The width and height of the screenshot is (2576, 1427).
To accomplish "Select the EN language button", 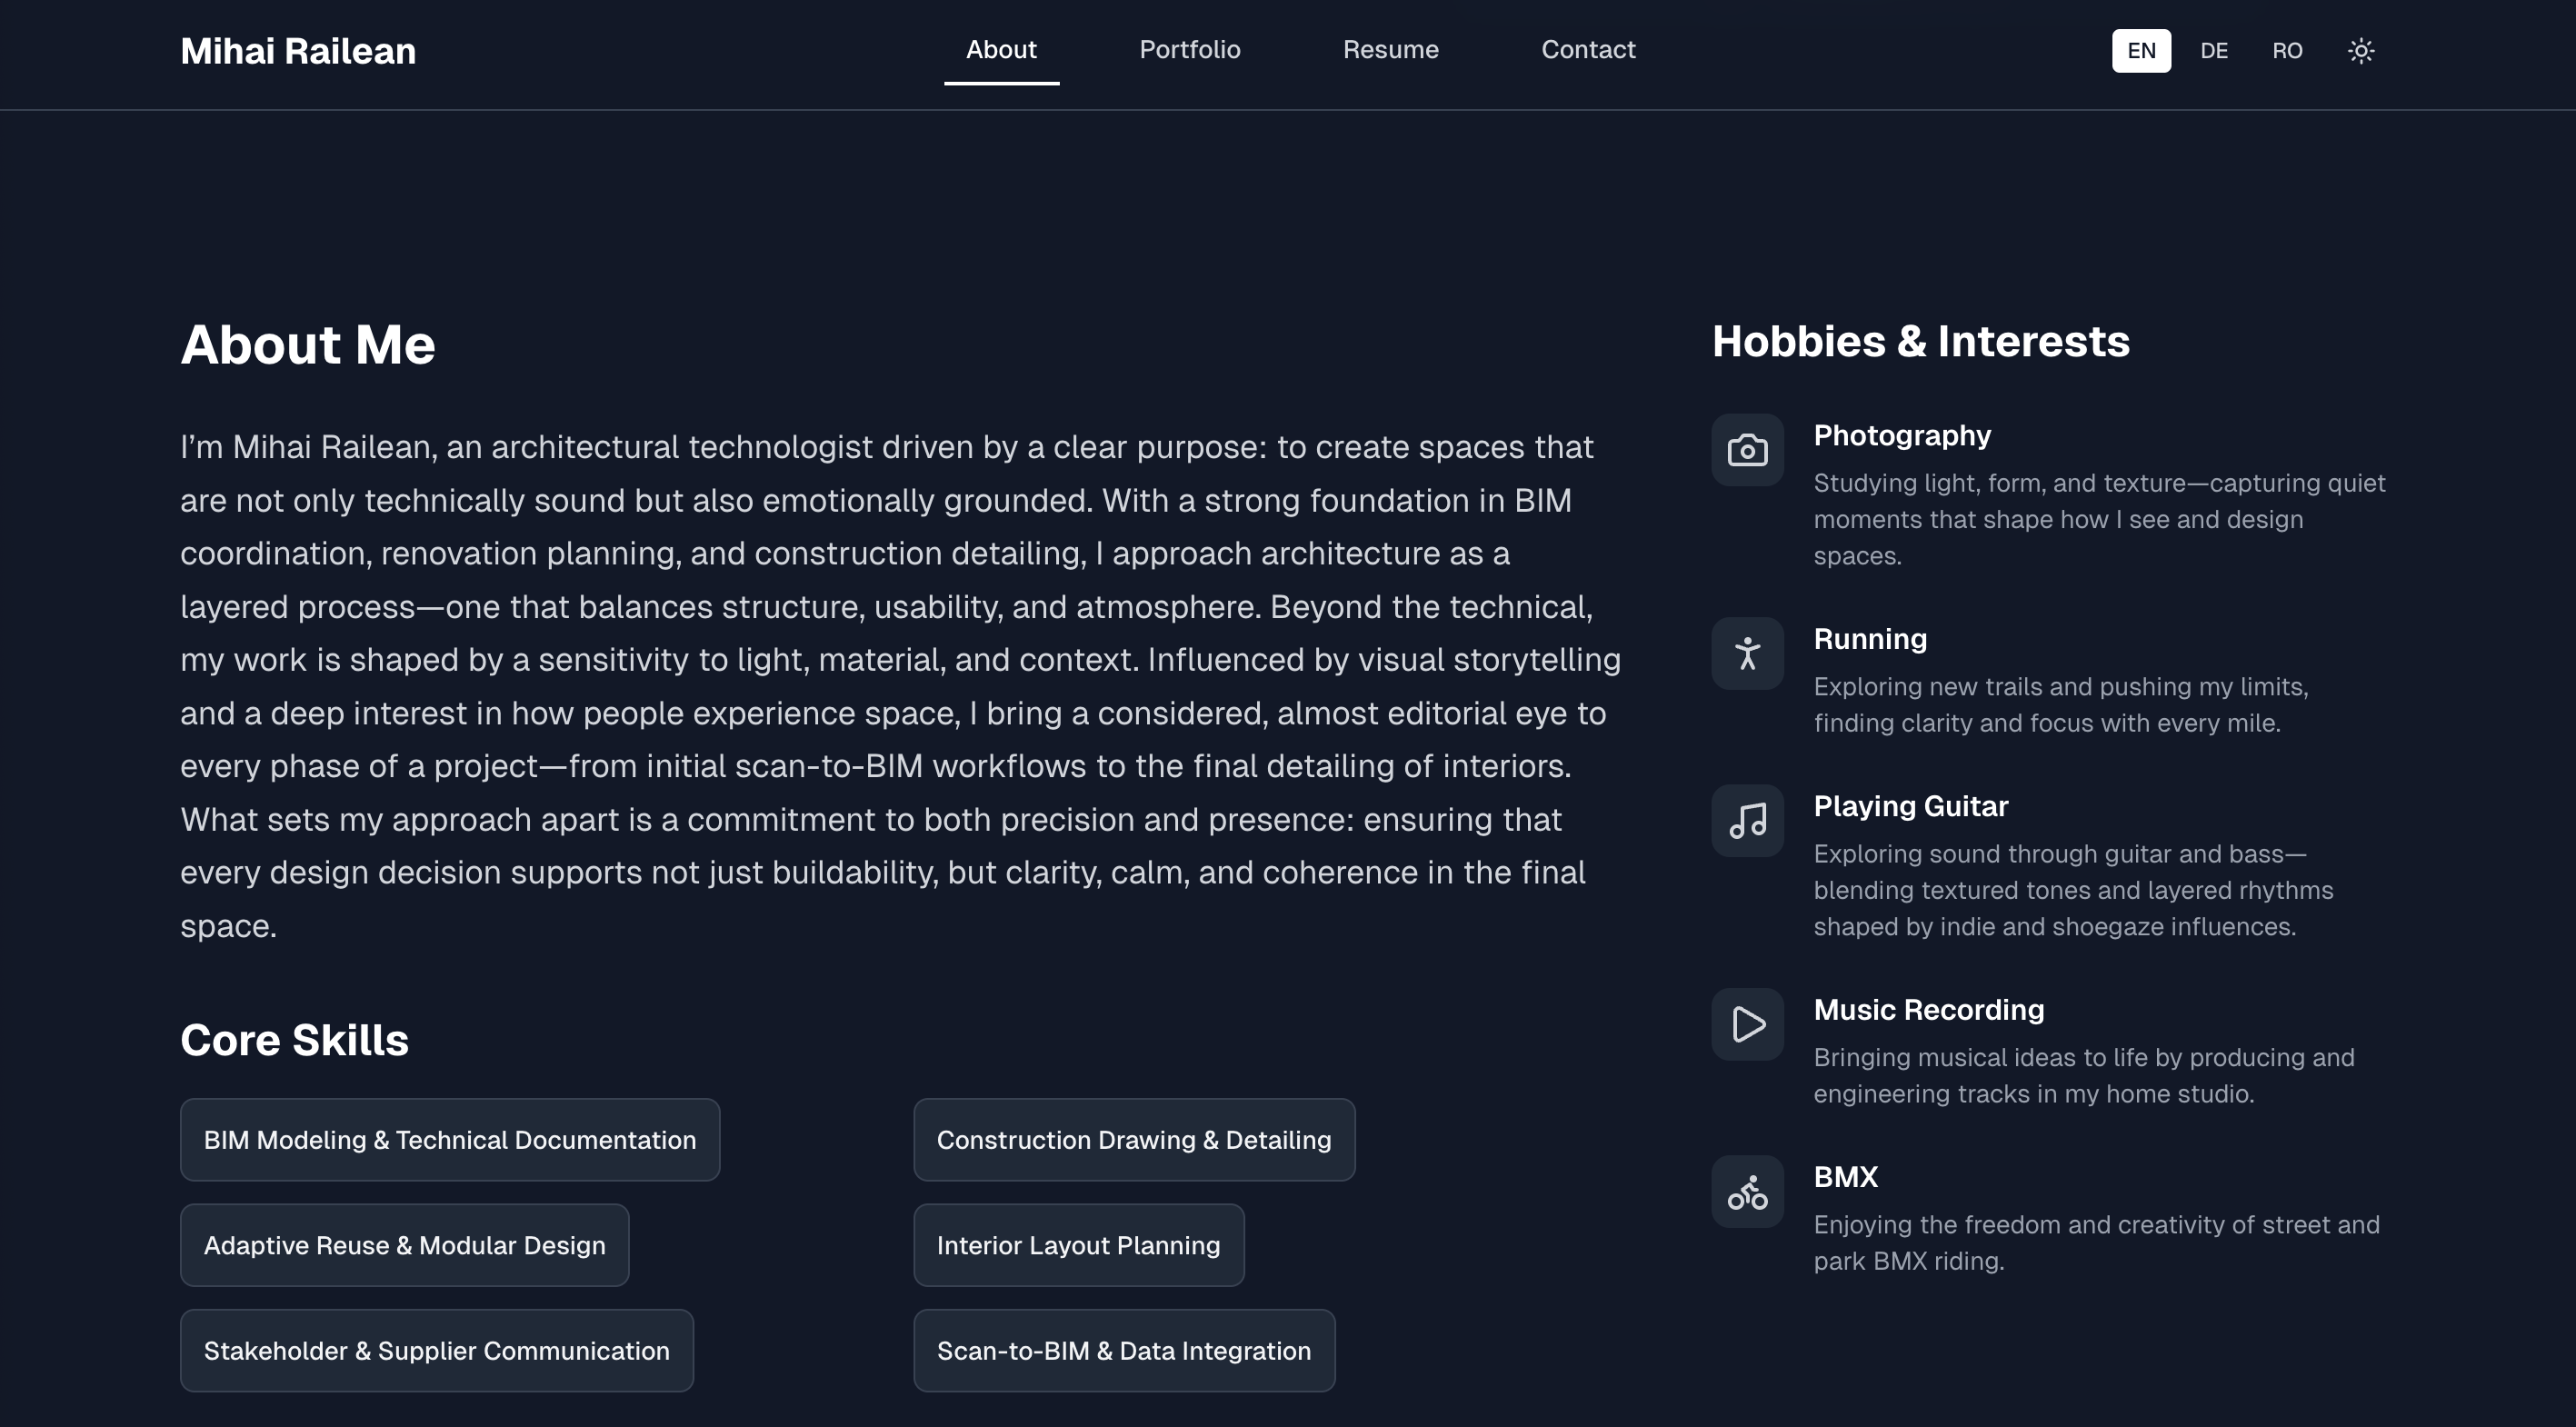I will pos(2140,51).
